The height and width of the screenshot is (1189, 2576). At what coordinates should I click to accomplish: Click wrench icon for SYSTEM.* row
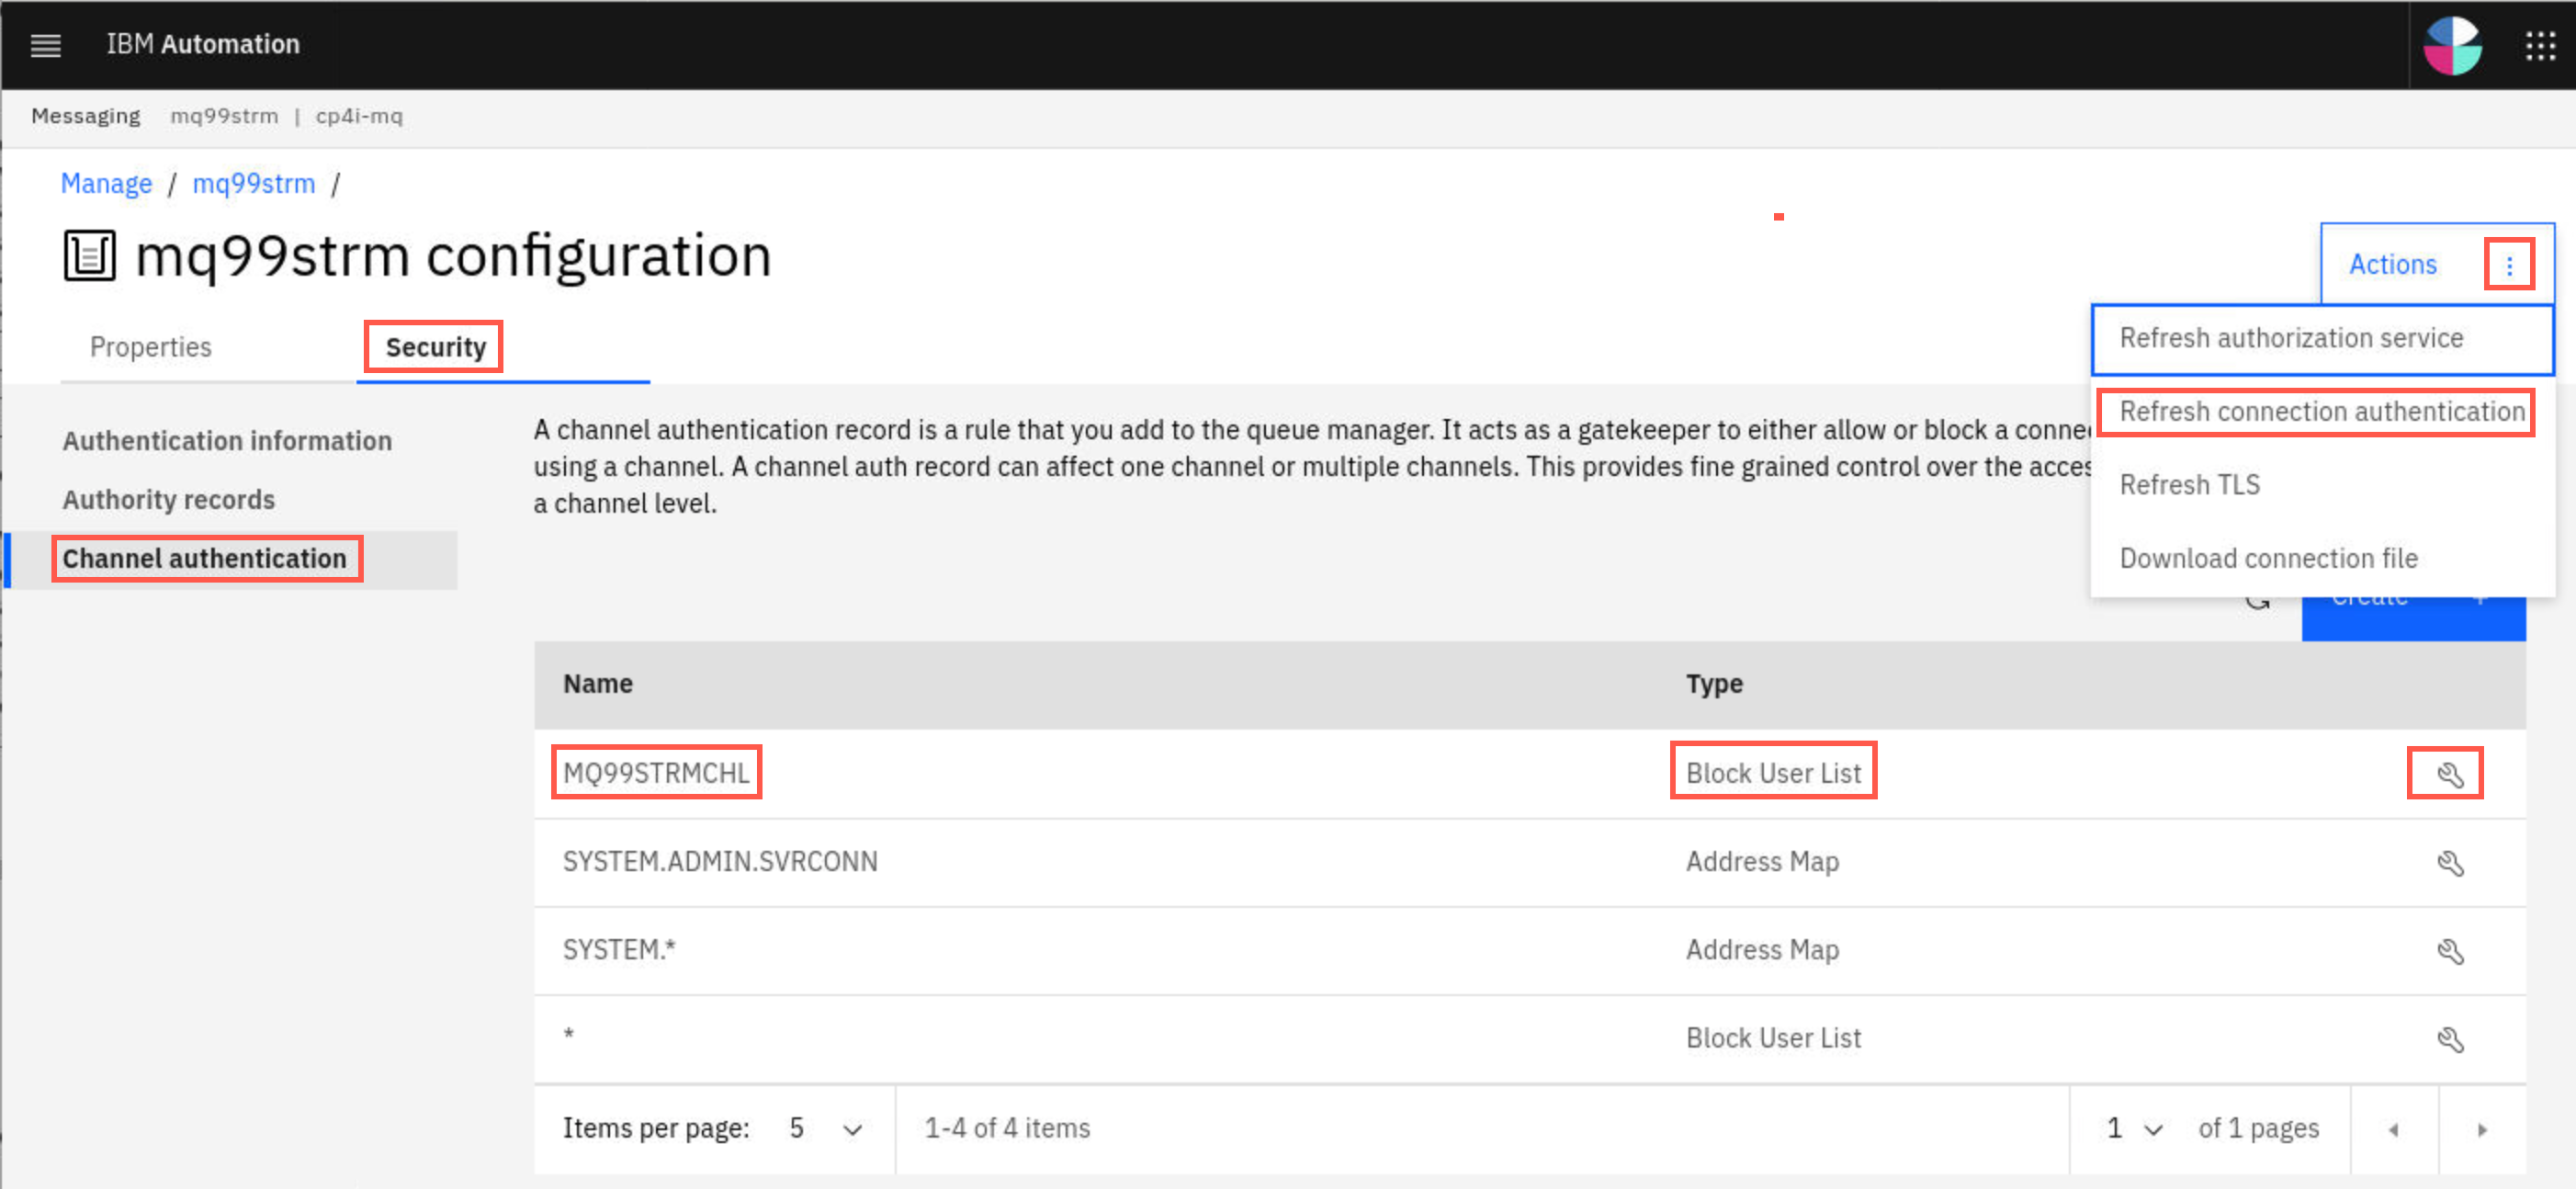coord(2449,950)
